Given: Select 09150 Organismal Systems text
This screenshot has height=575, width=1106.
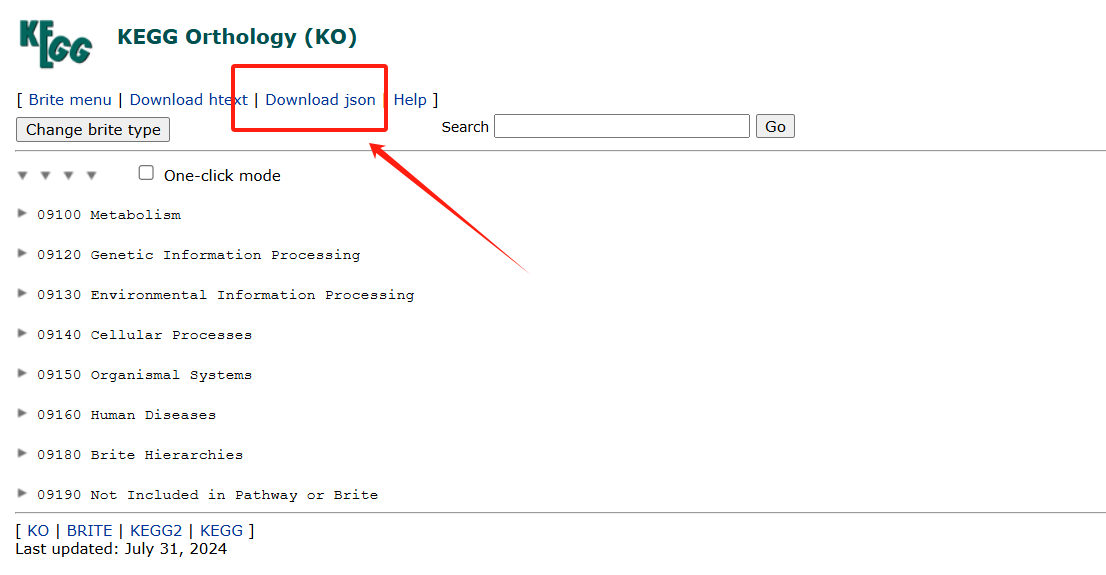Looking at the screenshot, I should click(x=145, y=375).
